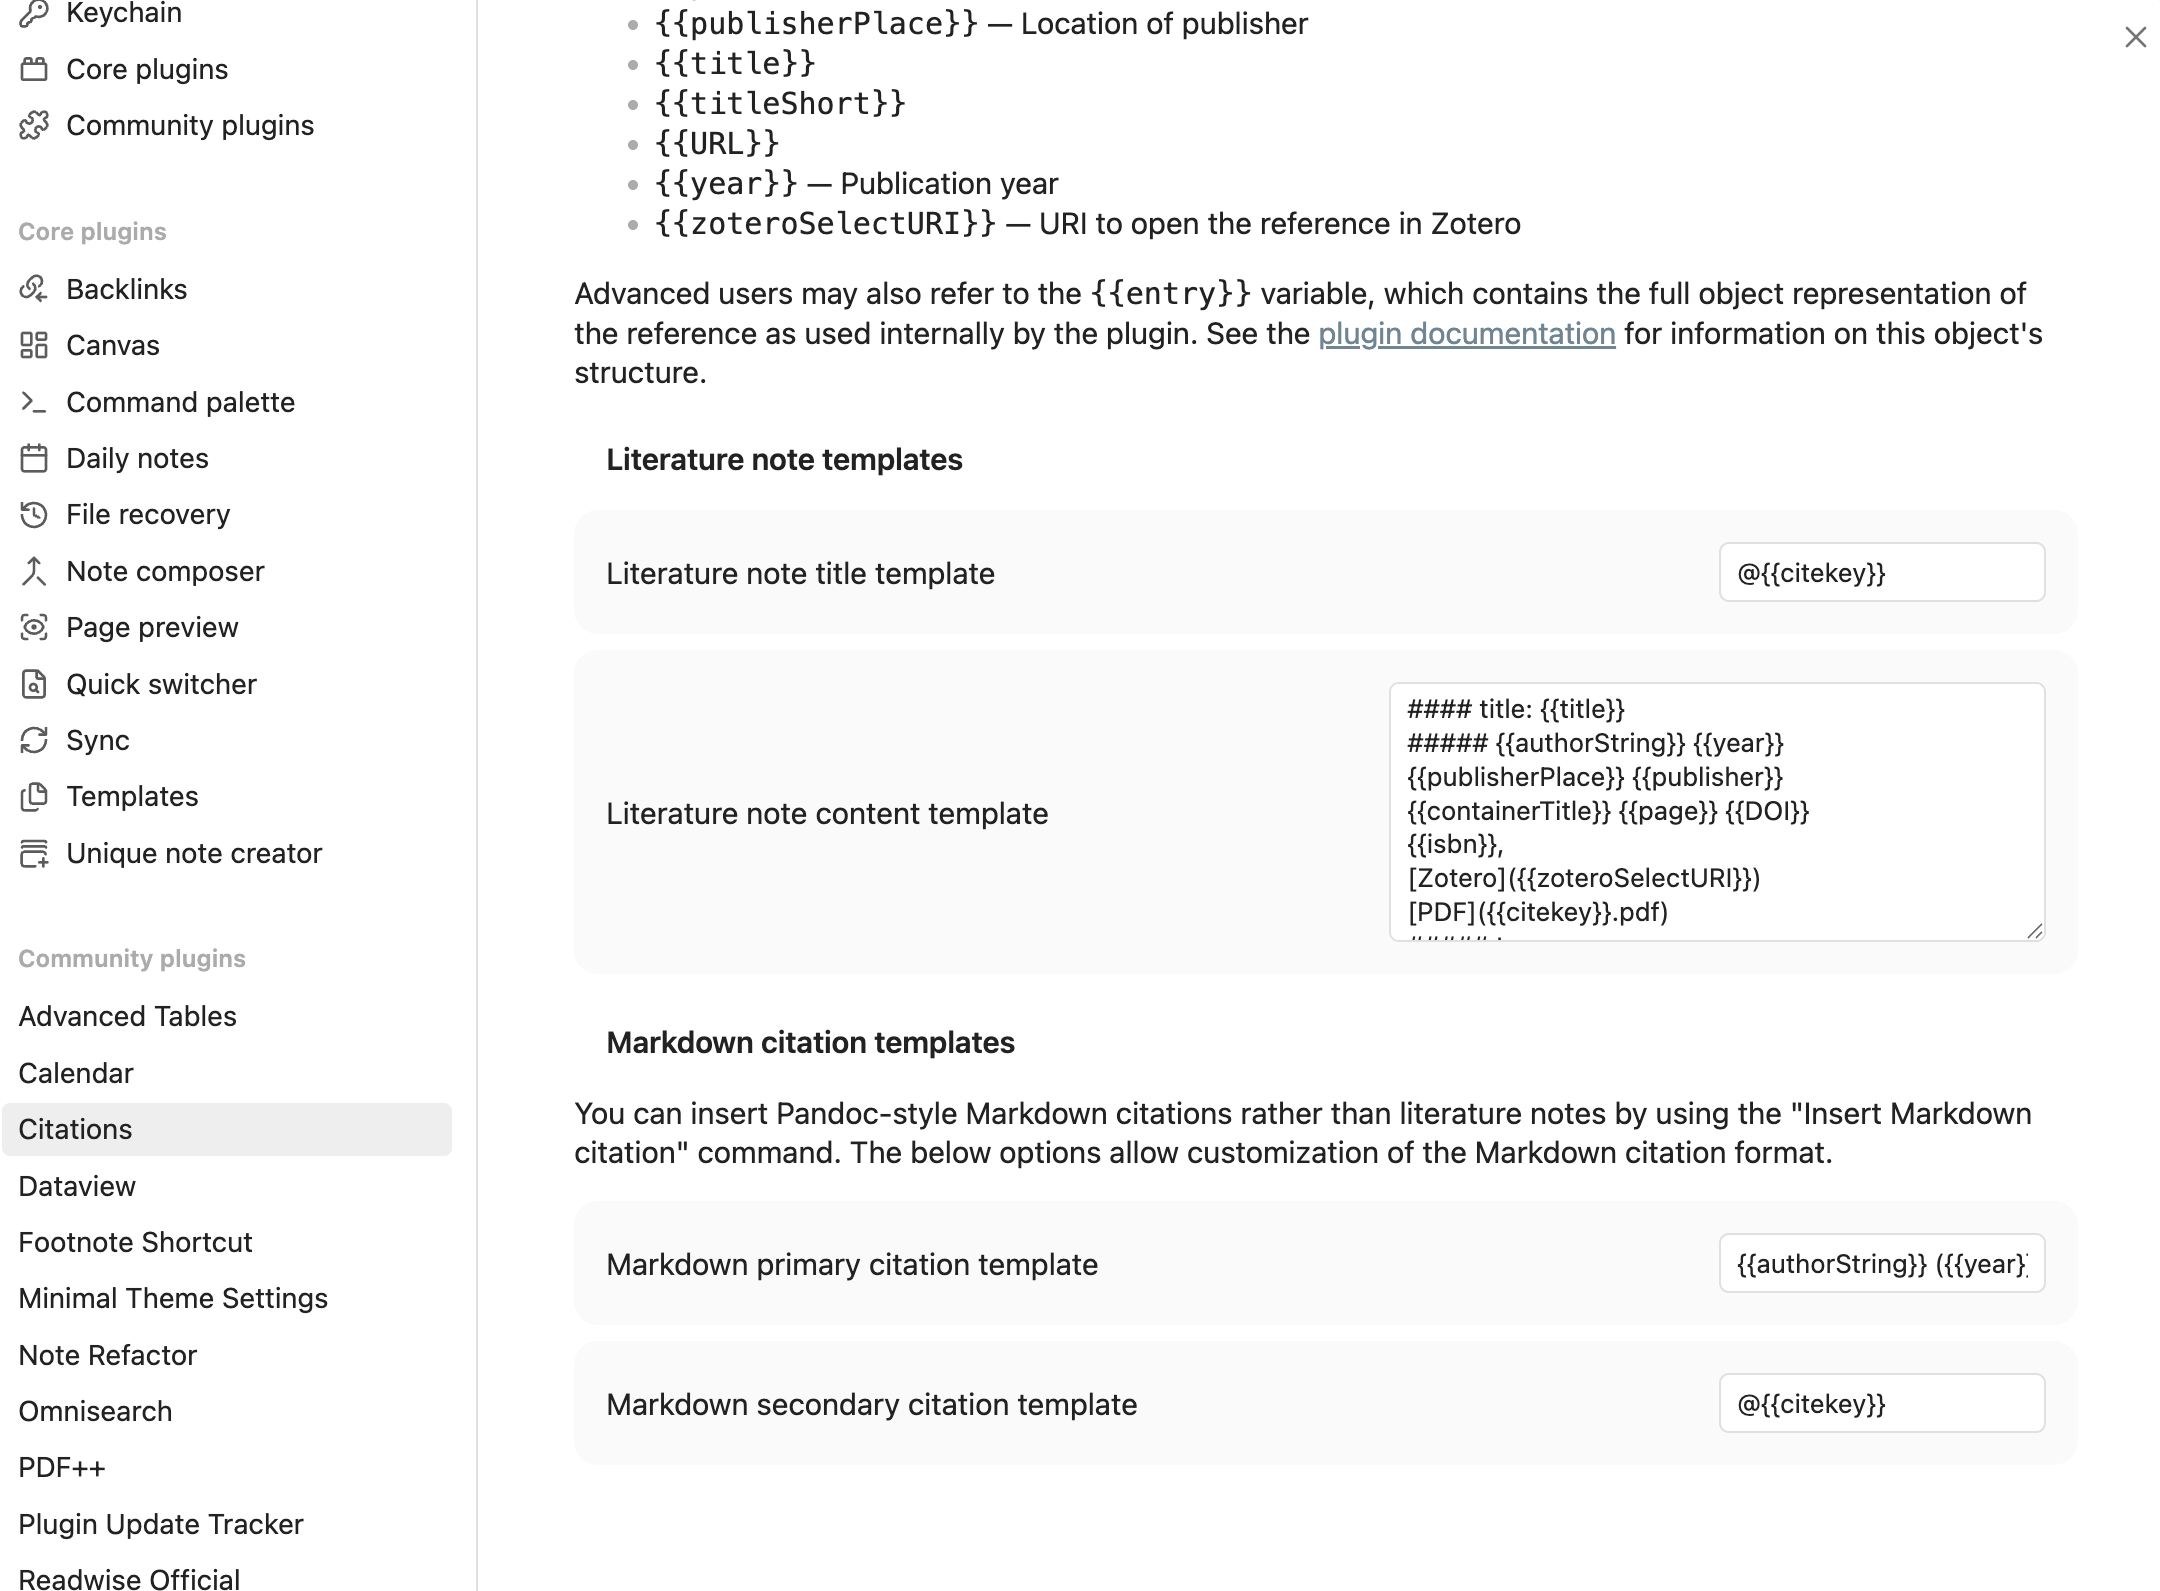2160x1591 pixels.
Task: Click the File recovery clock icon
Action: [34, 514]
